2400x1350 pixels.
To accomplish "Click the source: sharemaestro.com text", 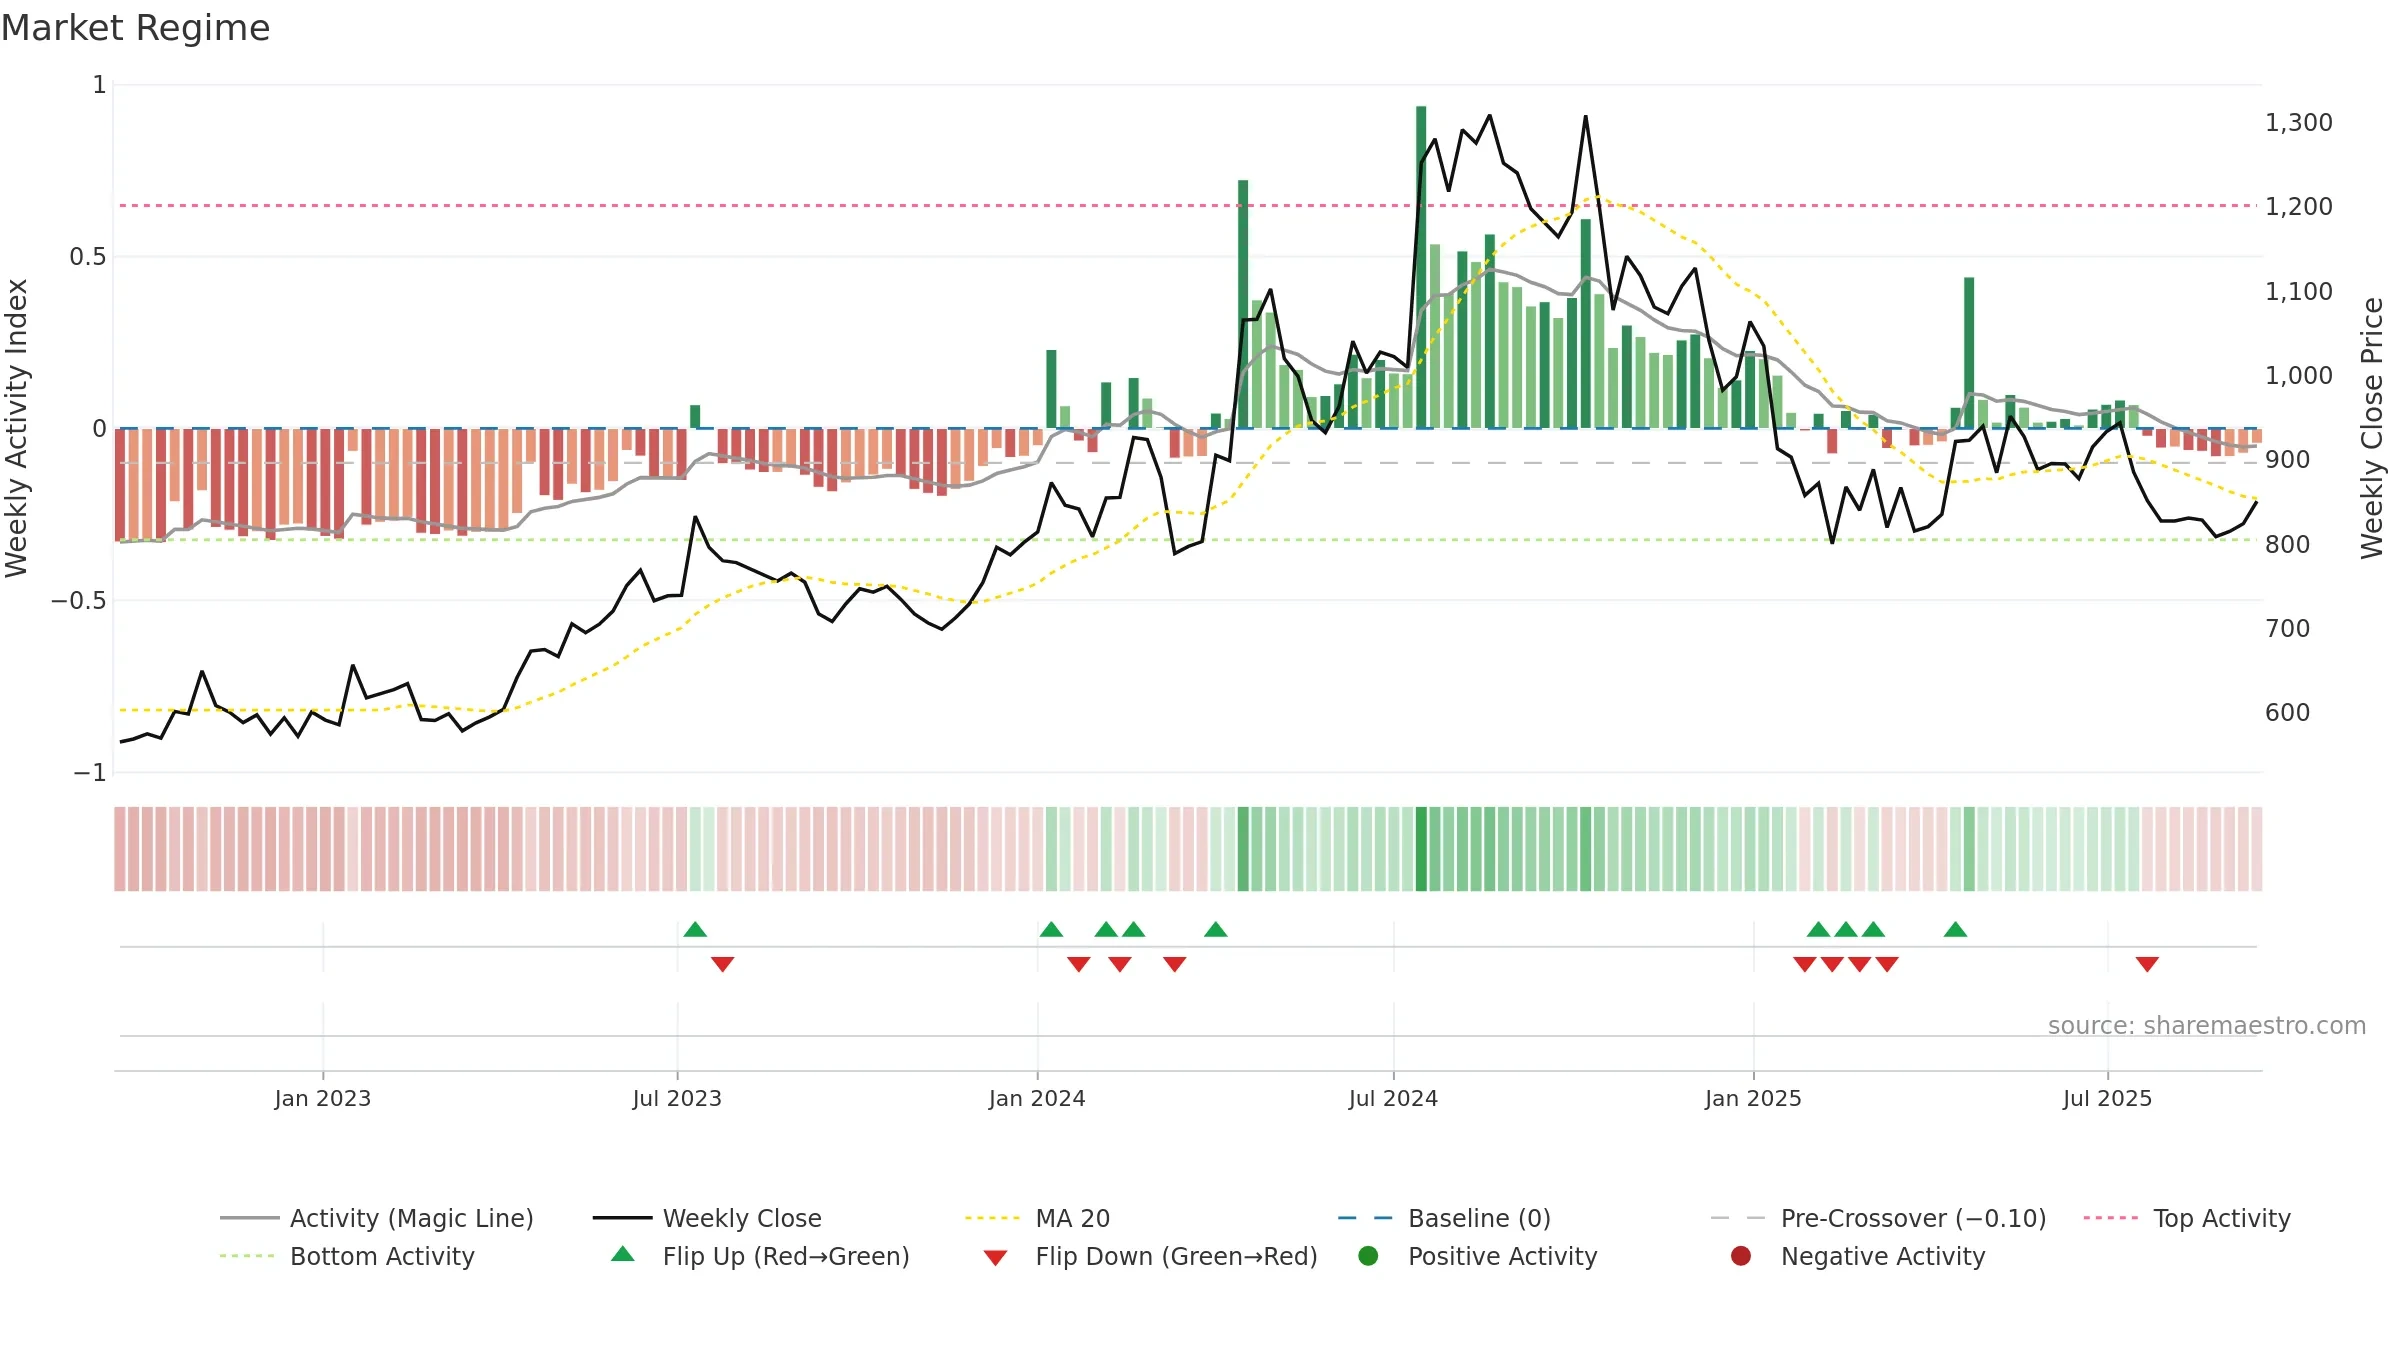I will [x=2207, y=1025].
